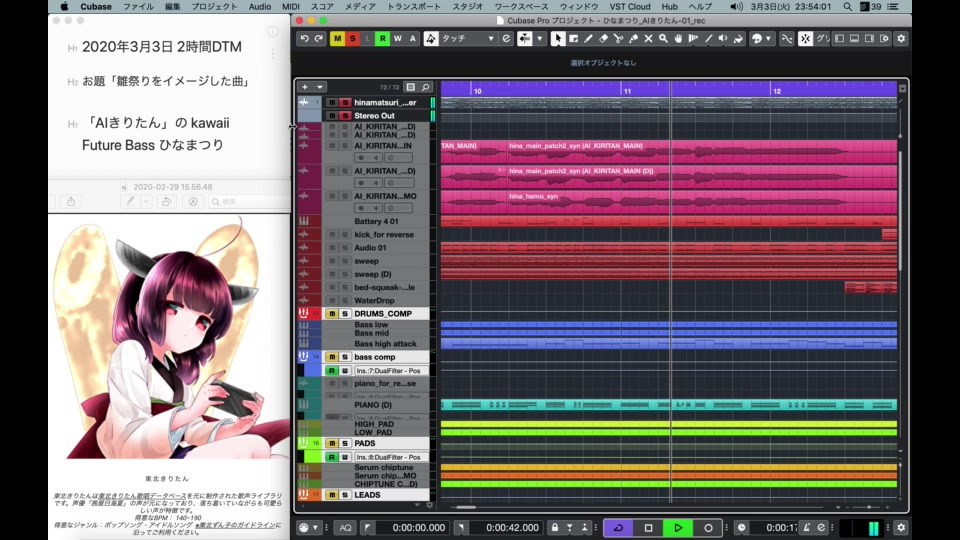The width and height of the screenshot is (960, 540).
Task: Select the Zoom magnifier tool
Action: tap(663, 39)
